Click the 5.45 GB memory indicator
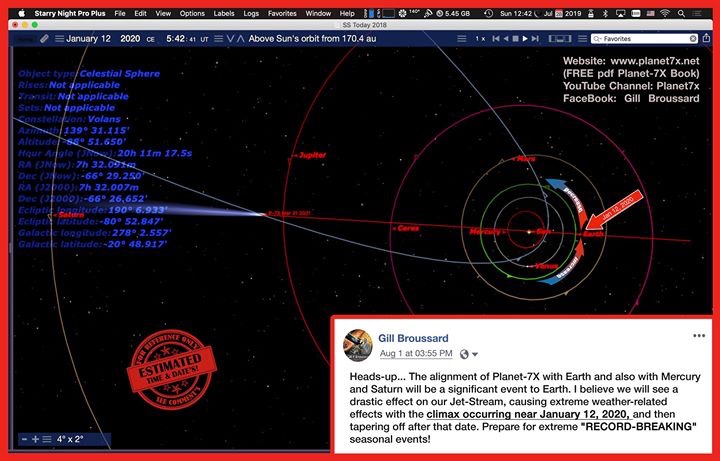 [x=453, y=13]
